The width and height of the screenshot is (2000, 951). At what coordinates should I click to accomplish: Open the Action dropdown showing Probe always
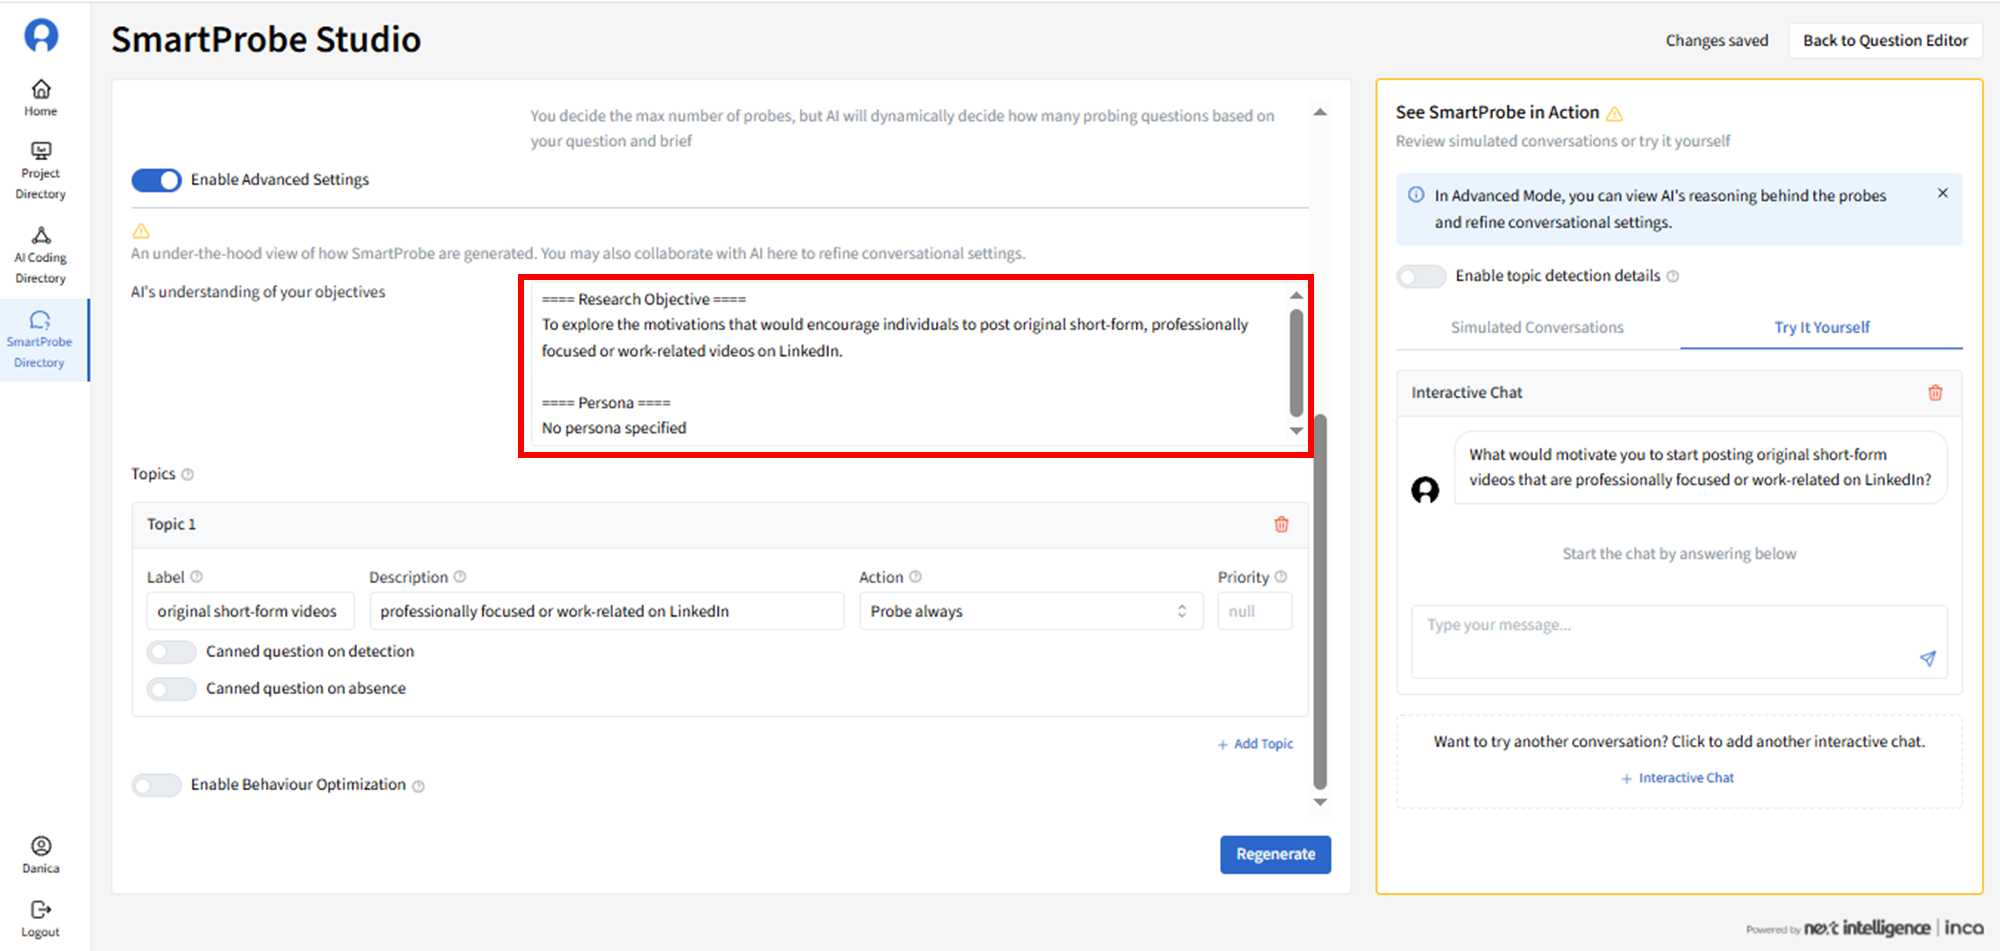click(1030, 611)
